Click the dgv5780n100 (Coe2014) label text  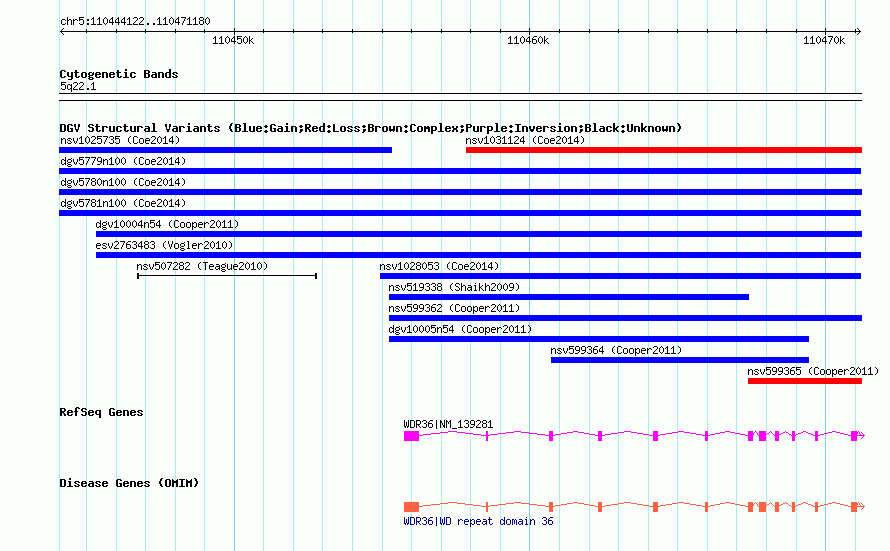click(123, 182)
